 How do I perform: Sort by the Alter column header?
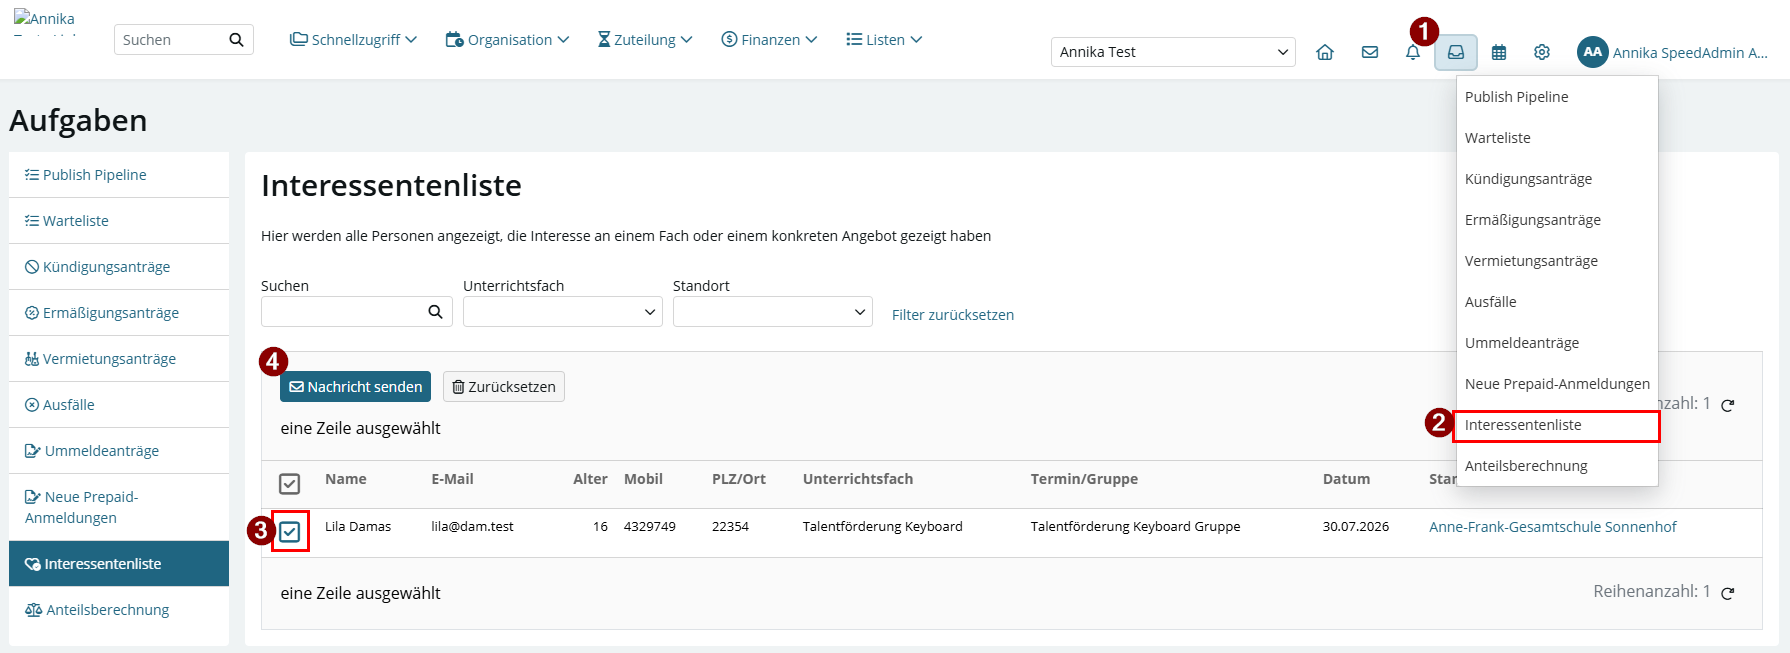click(x=590, y=479)
